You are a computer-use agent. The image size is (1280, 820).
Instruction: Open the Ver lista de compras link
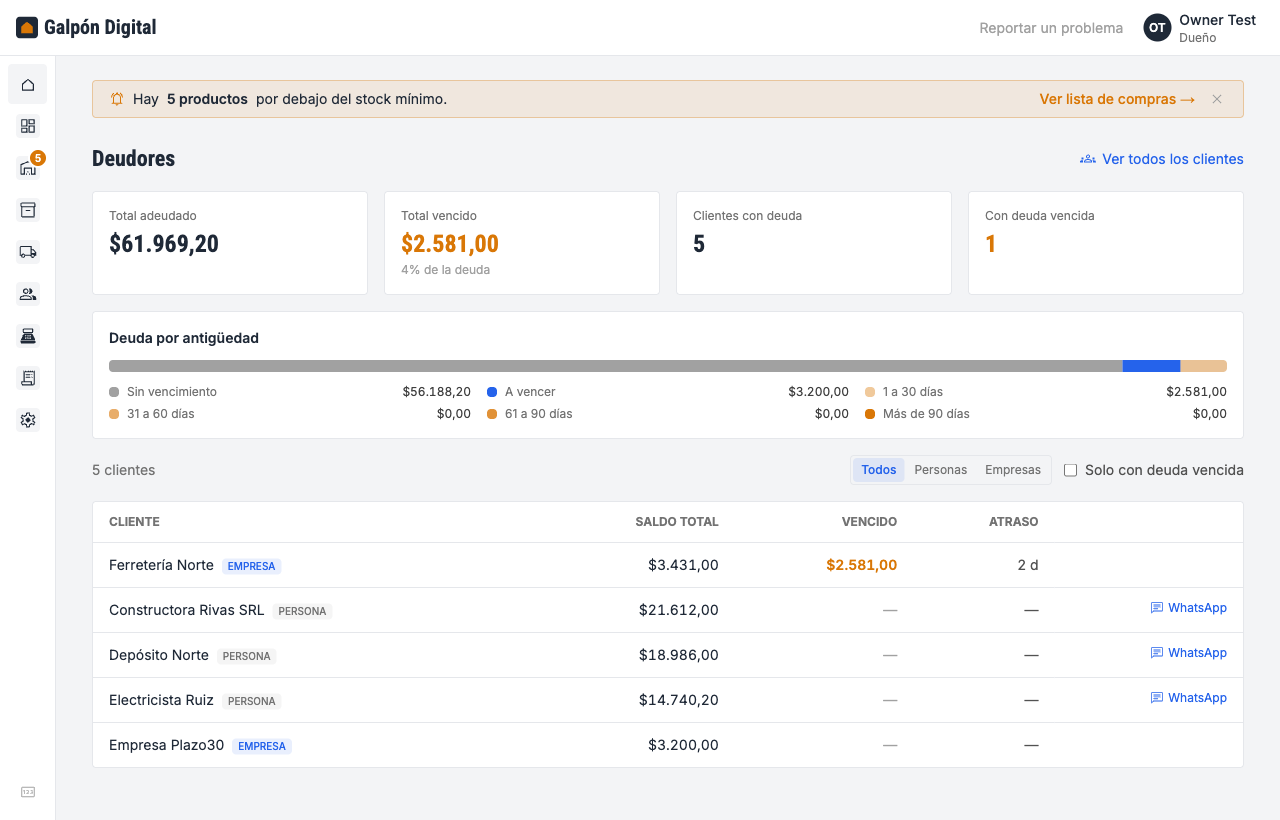(1117, 99)
